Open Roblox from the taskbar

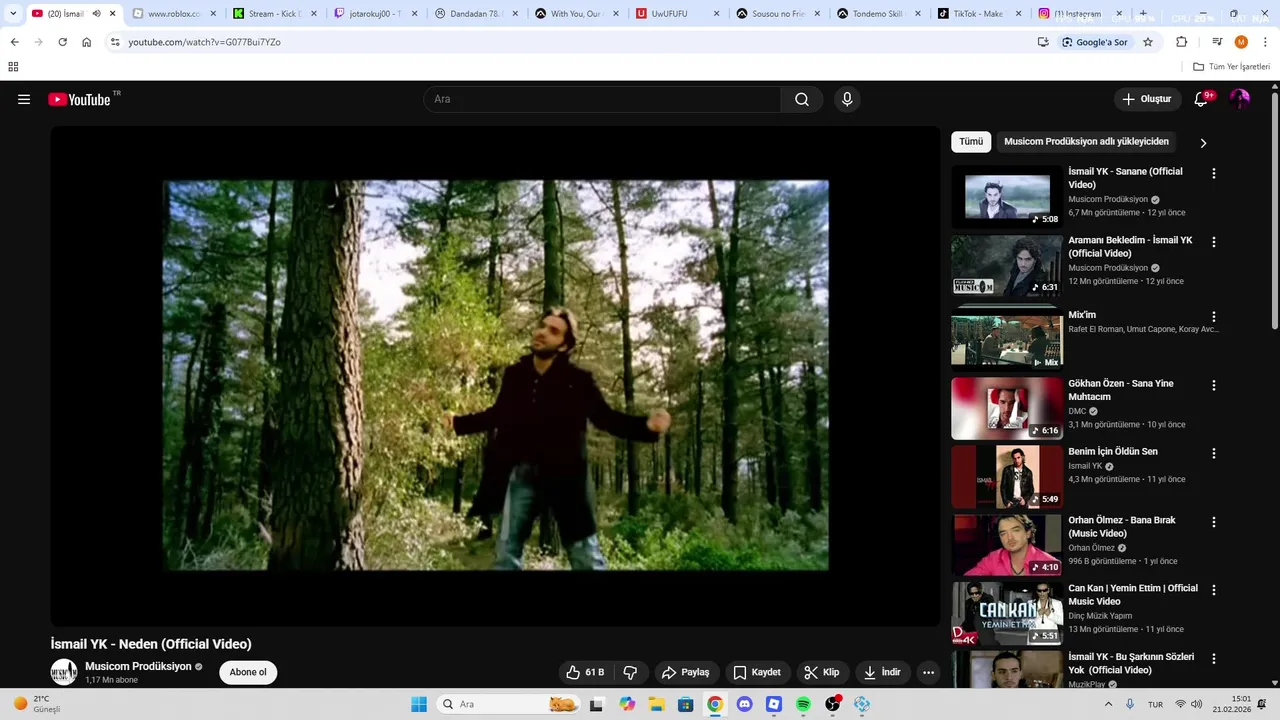(774, 704)
